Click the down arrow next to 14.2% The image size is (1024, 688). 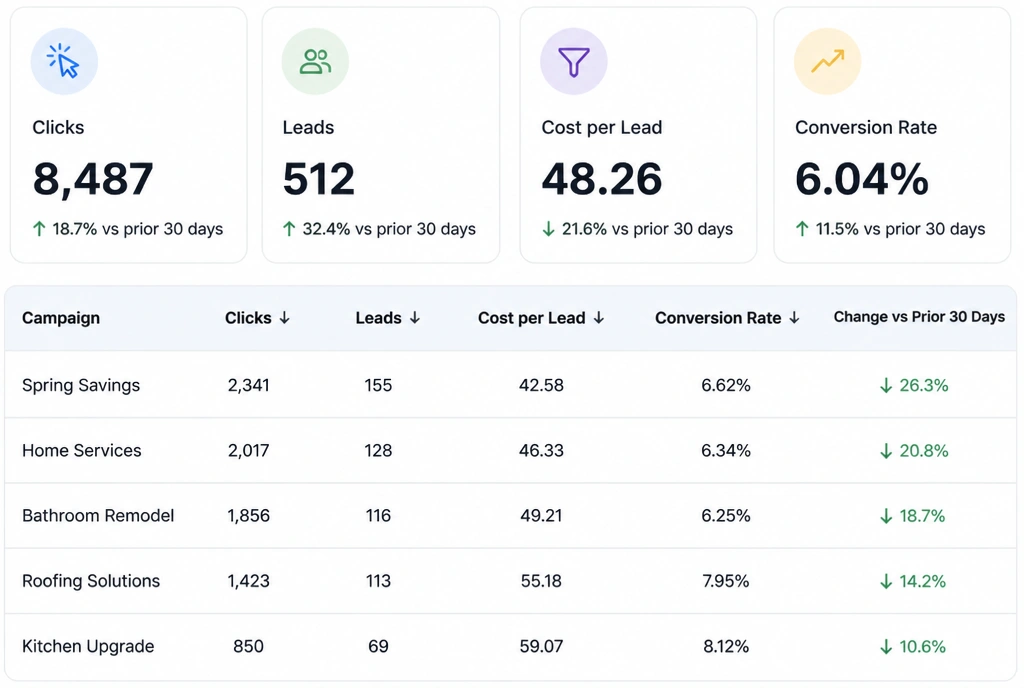[x=886, y=582]
